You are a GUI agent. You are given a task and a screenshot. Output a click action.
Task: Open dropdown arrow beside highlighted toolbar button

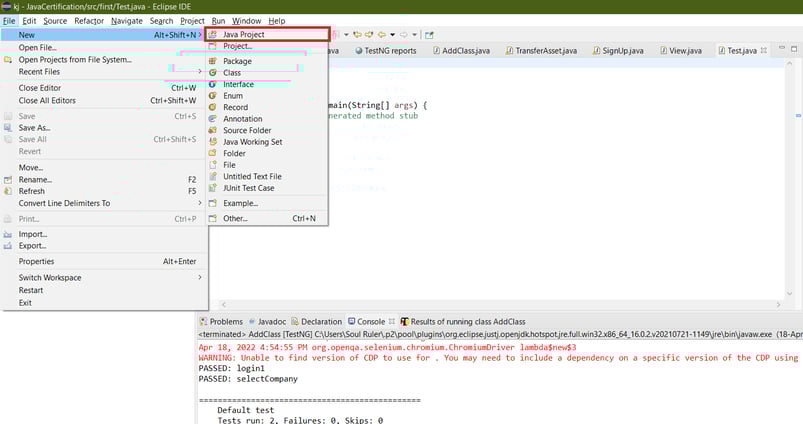pos(346,35)
